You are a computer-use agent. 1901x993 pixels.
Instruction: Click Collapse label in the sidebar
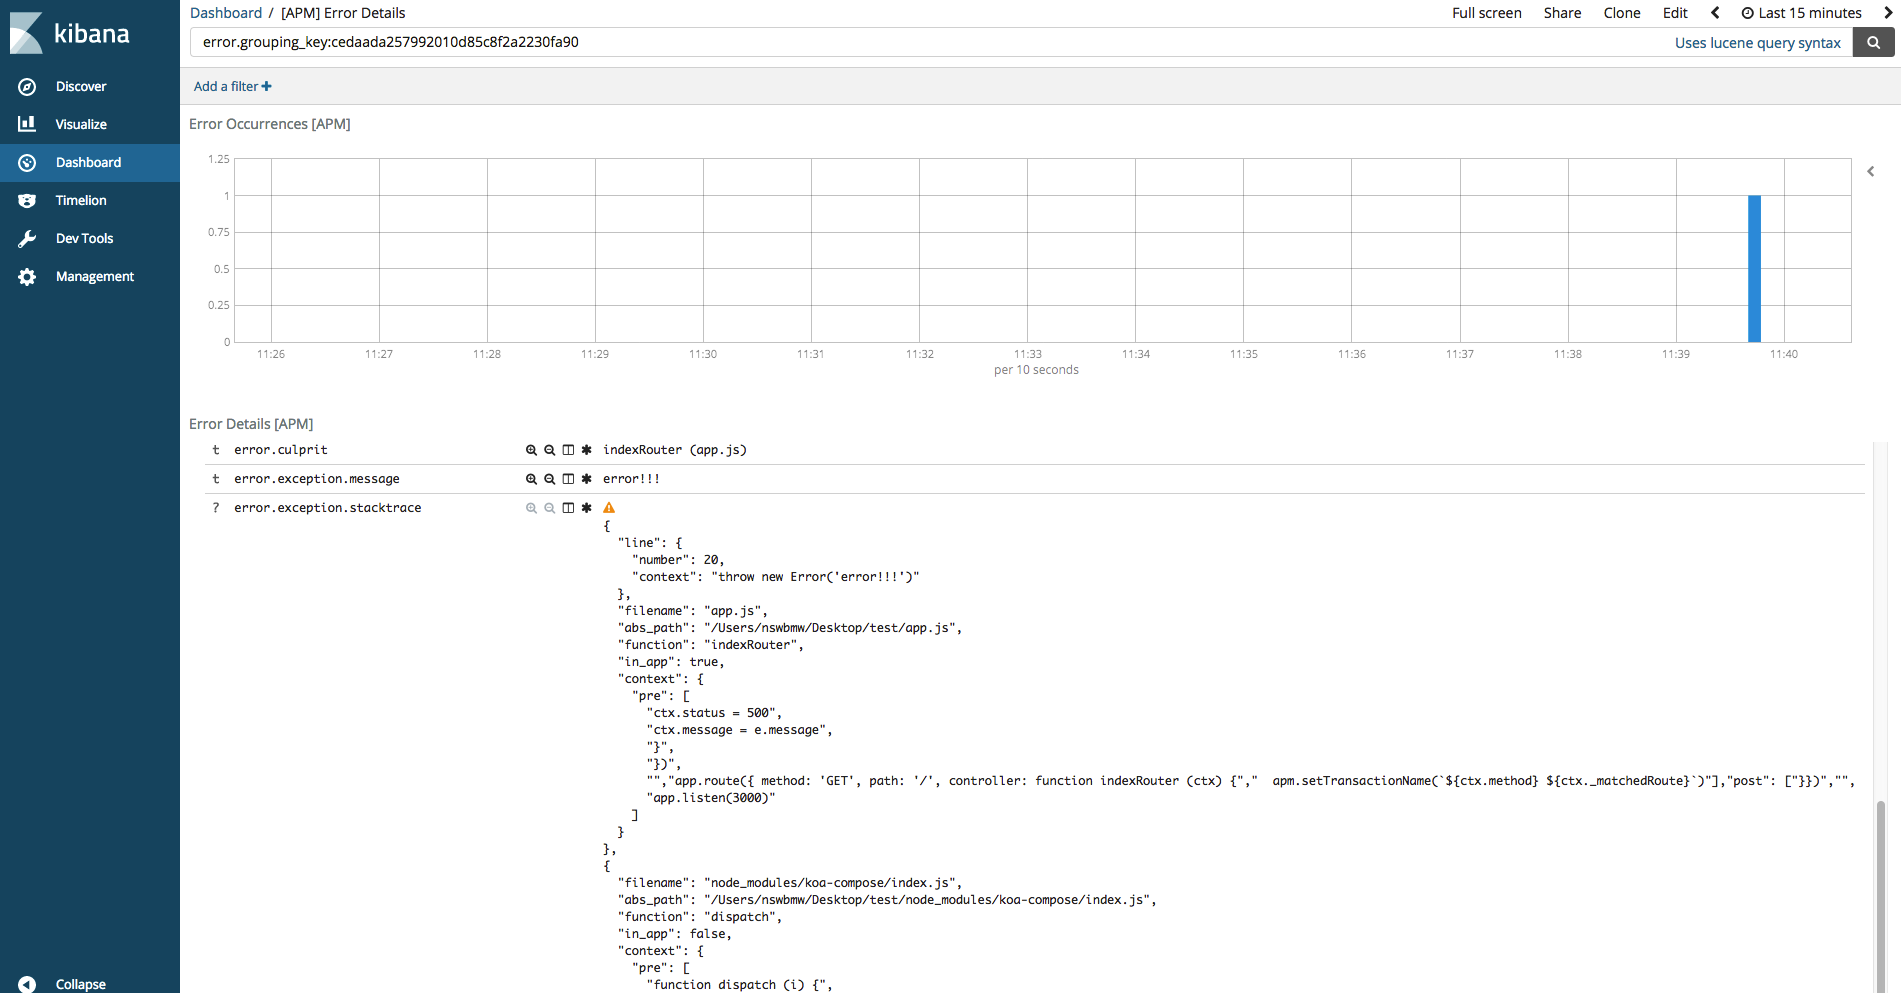pyautogui.click(x=81, y=984)
